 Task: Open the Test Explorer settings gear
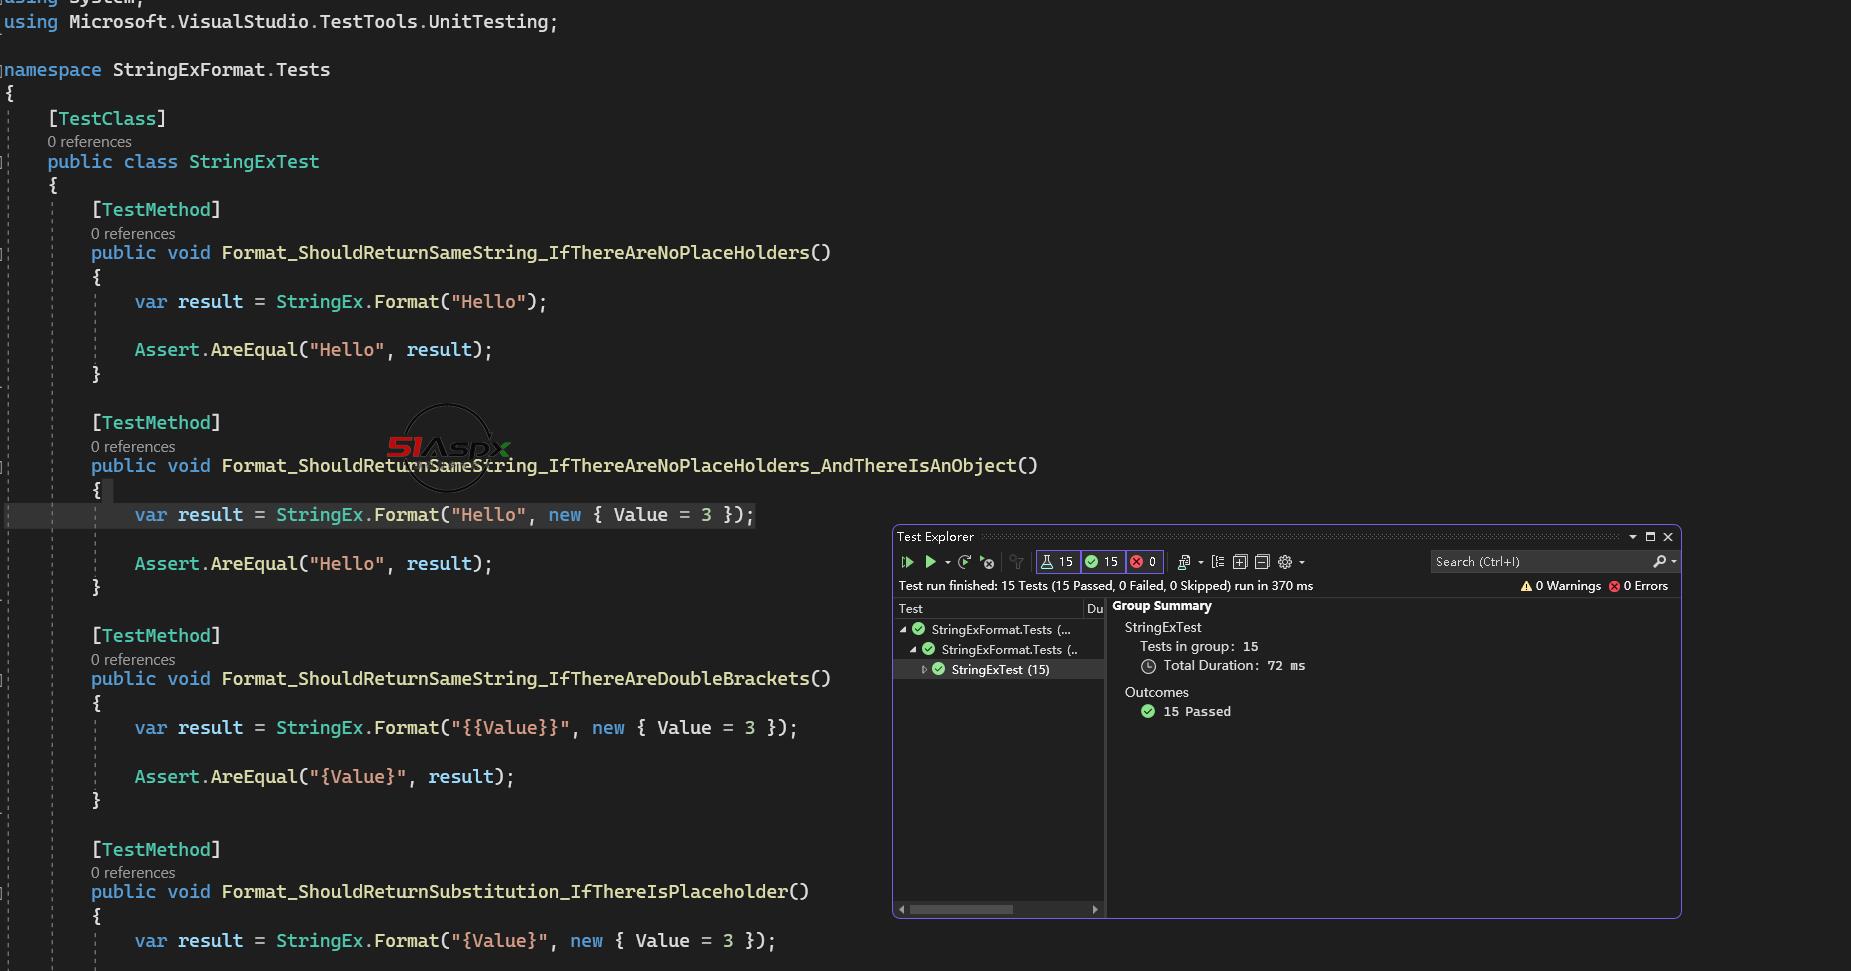coord(1285,562)
